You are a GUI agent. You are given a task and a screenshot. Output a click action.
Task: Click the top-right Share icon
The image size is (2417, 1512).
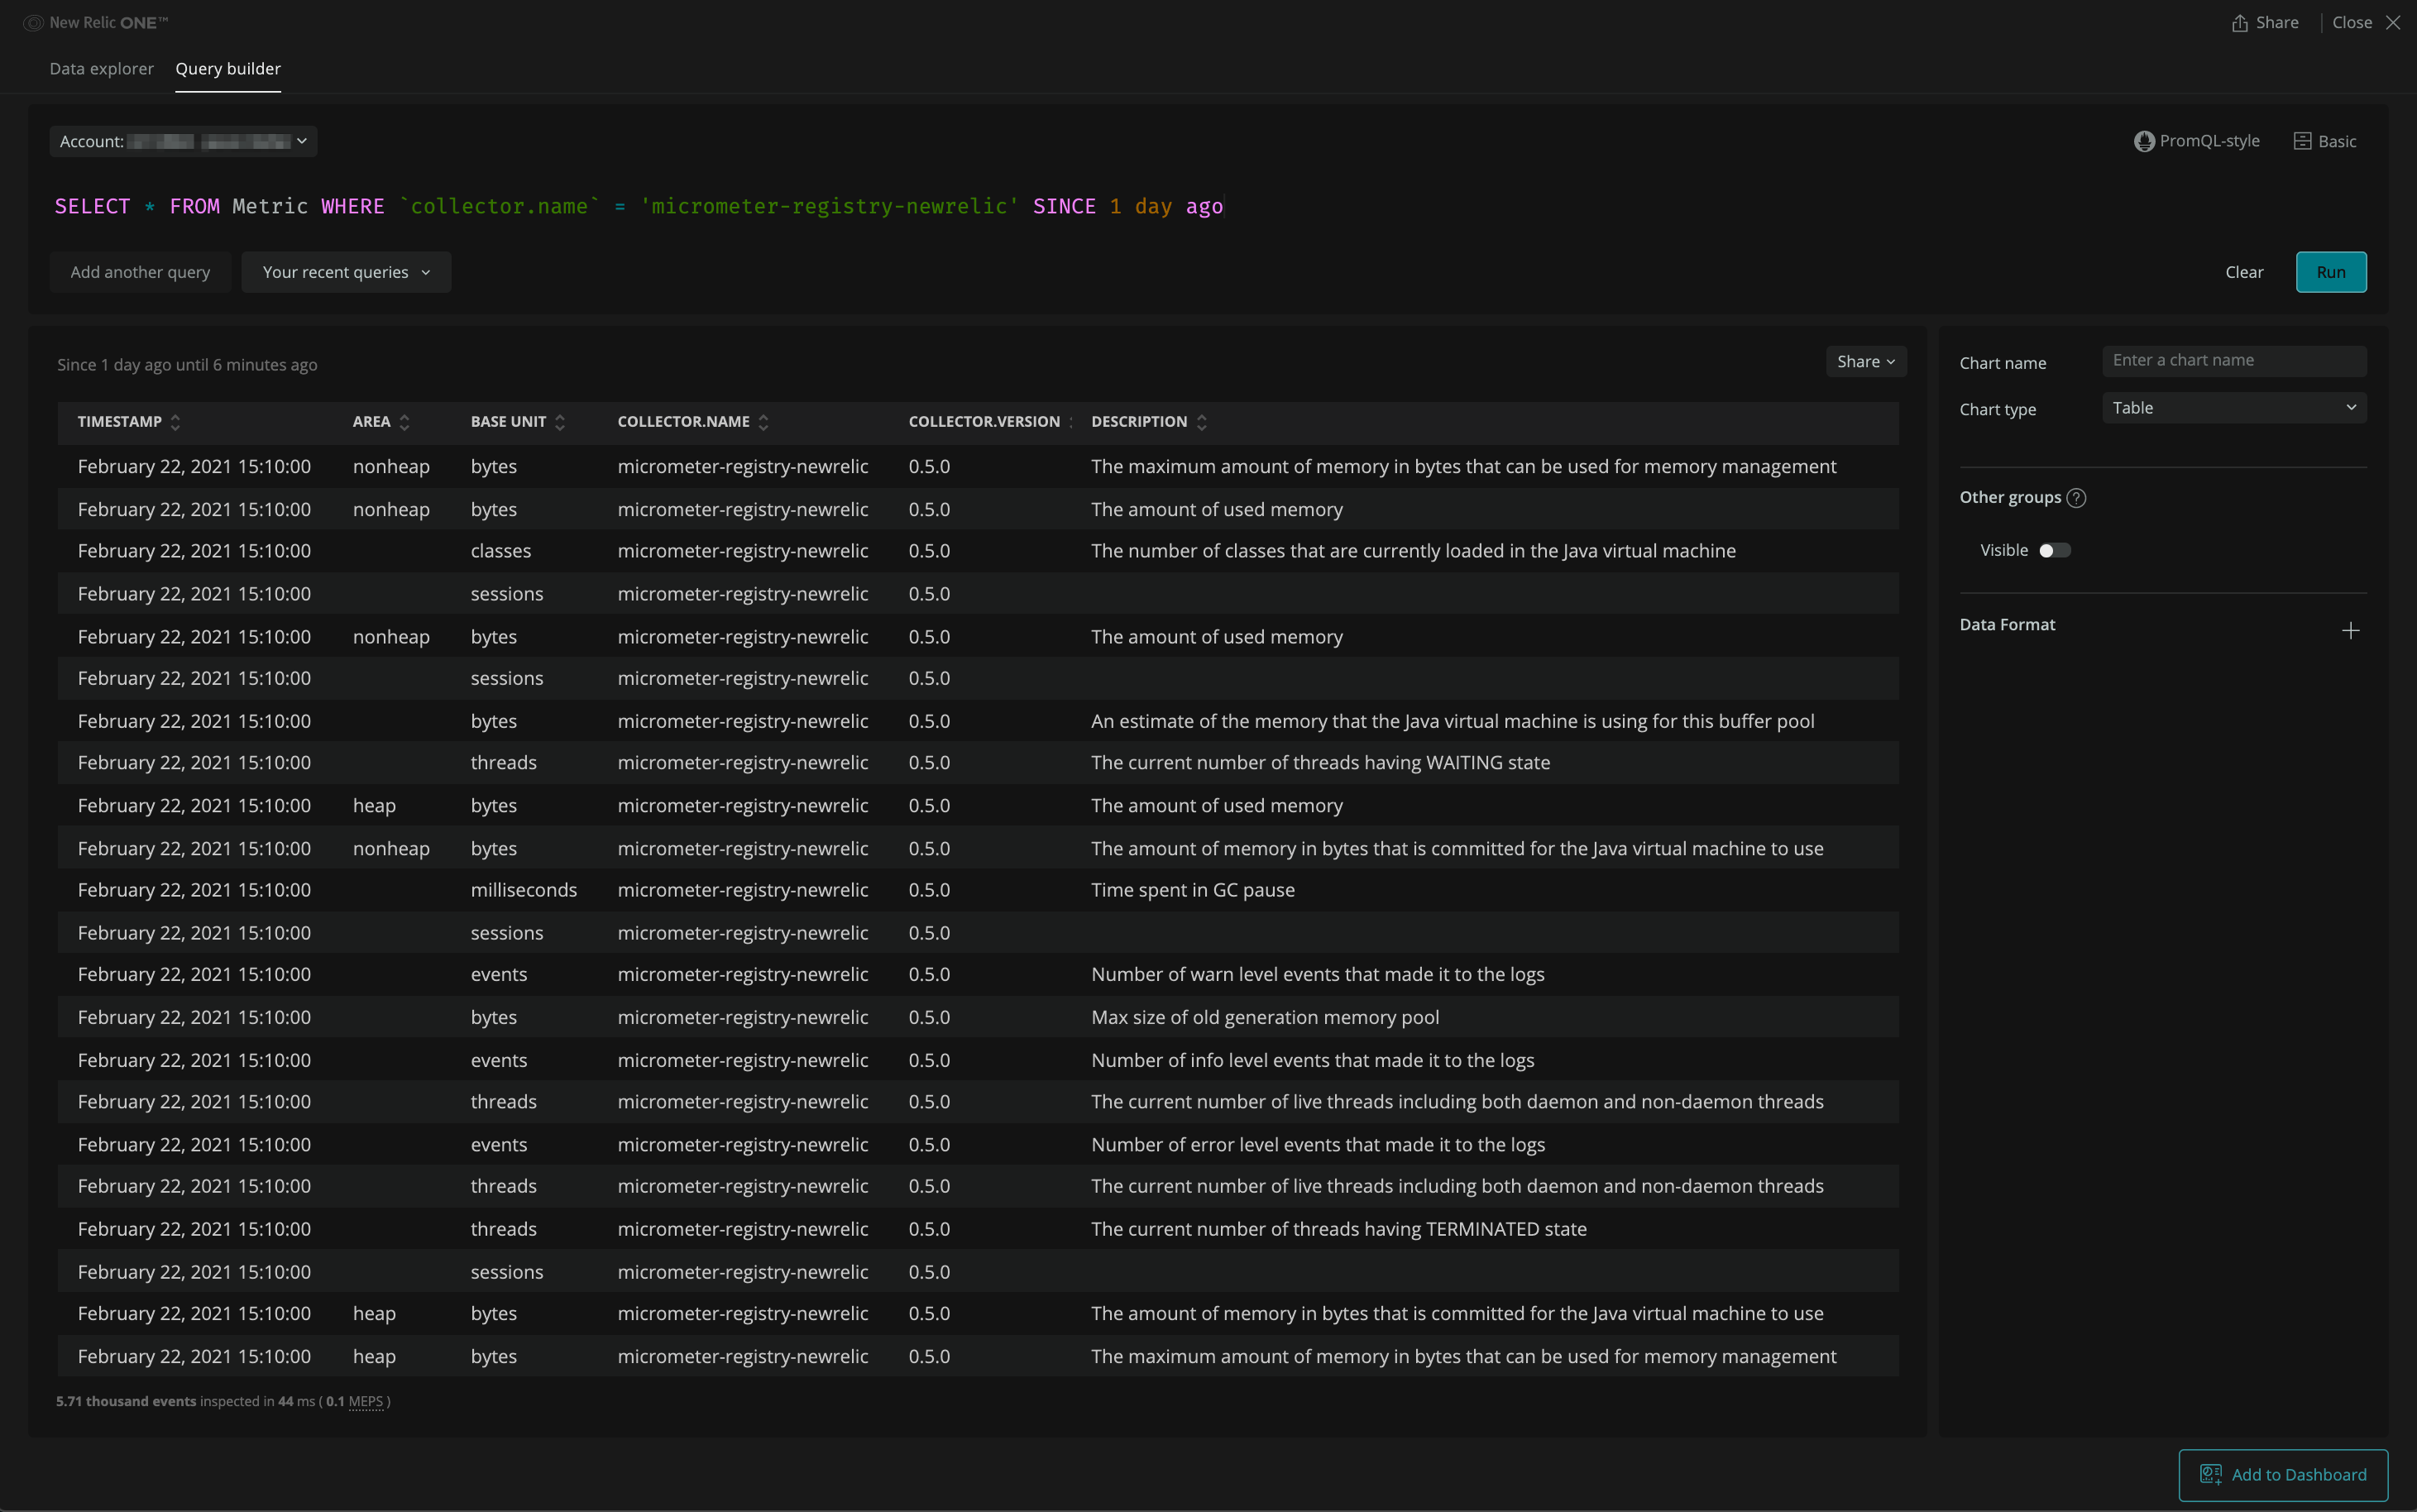point(2239,23)
